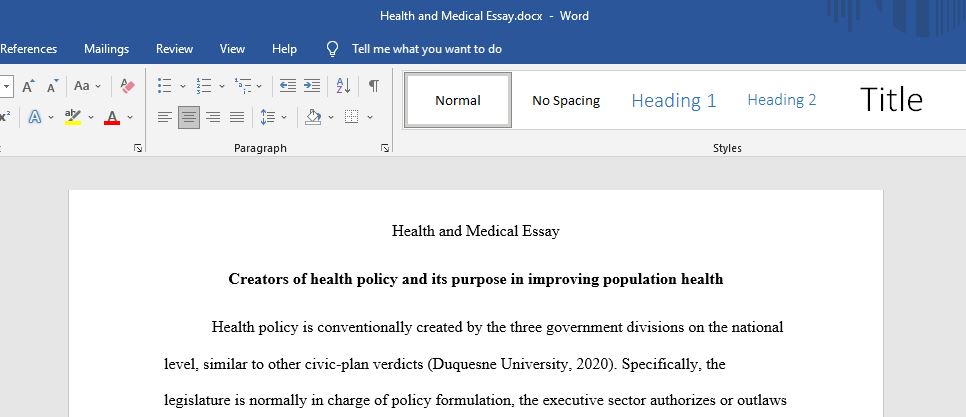The height and width of the screenshot is (417, 966).
Task: Shrink font size with the smaller A icon
Action: 52,86
